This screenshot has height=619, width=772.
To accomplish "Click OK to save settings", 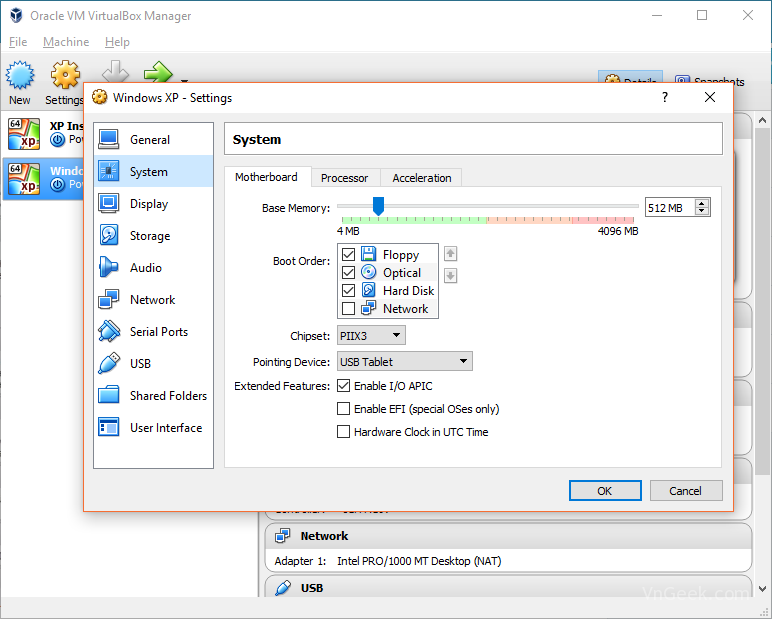I will [x=605, y=490].
